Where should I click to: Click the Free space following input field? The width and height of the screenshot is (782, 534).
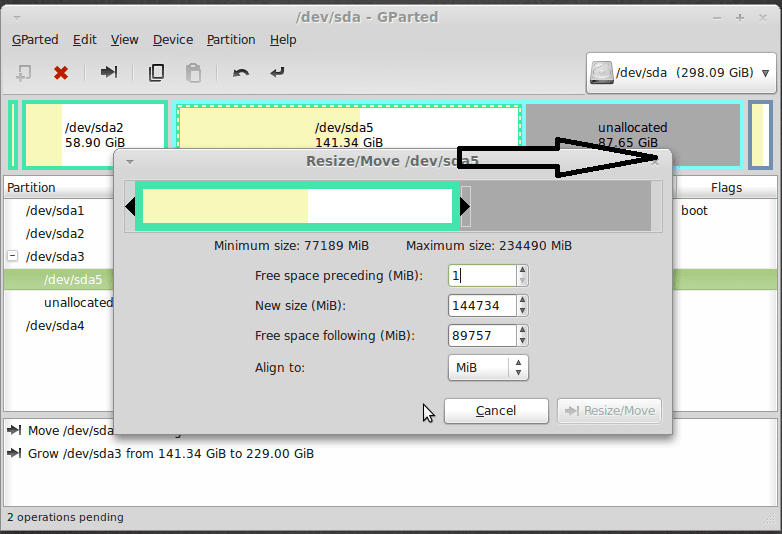tap(482, 336)
